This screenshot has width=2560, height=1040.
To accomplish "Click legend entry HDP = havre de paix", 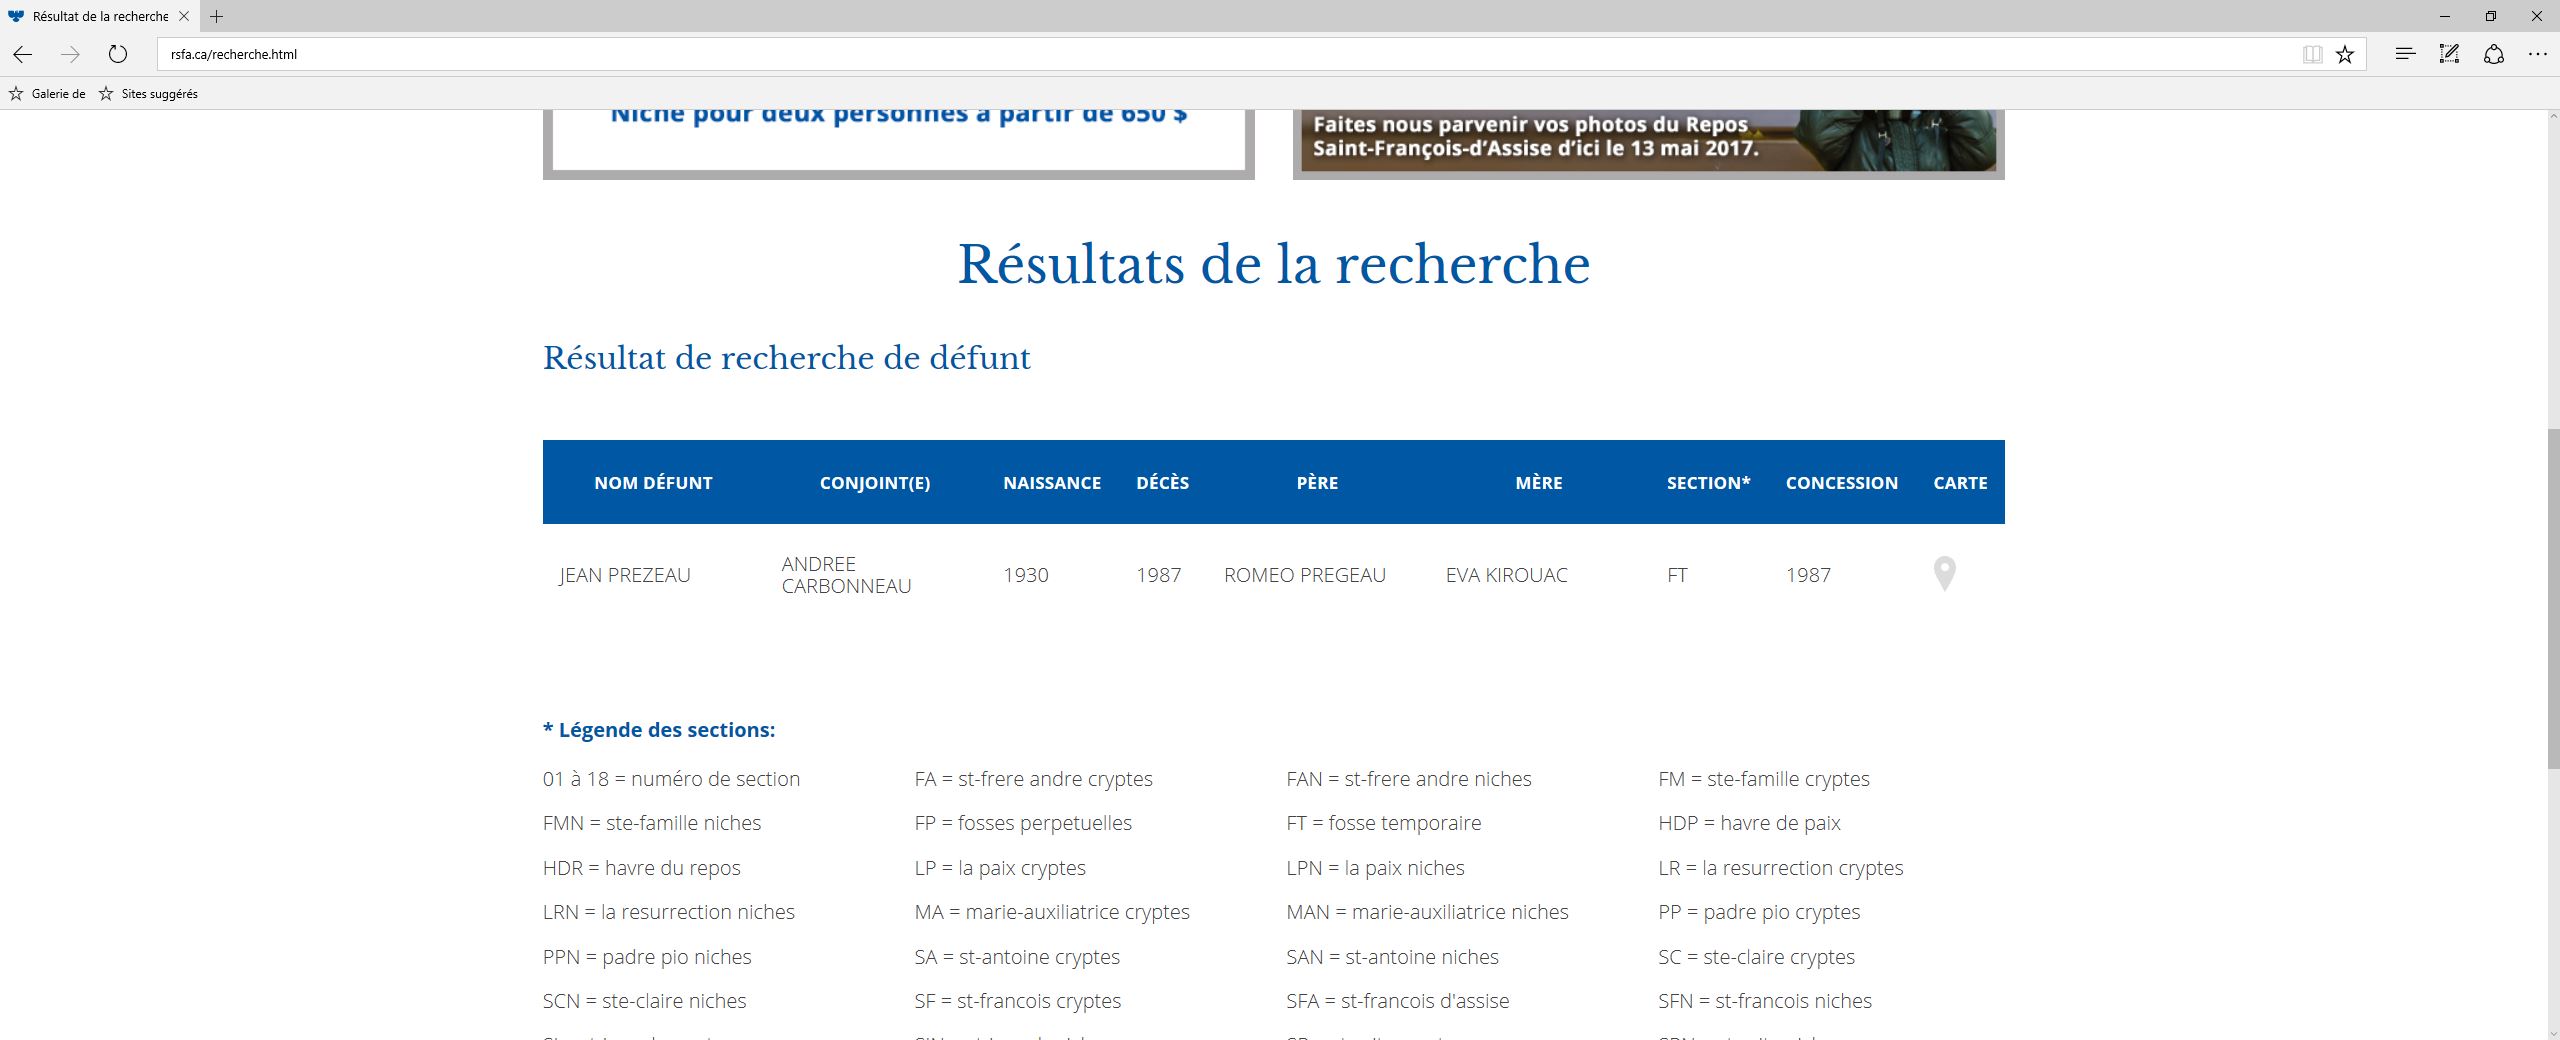I will (x=1749, y=823).
